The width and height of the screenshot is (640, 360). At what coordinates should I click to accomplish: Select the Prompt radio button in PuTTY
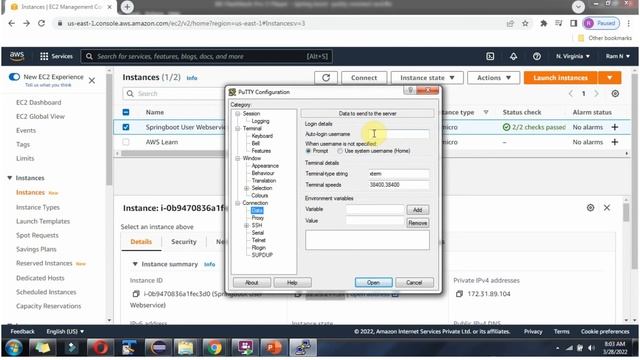(309, 151)
